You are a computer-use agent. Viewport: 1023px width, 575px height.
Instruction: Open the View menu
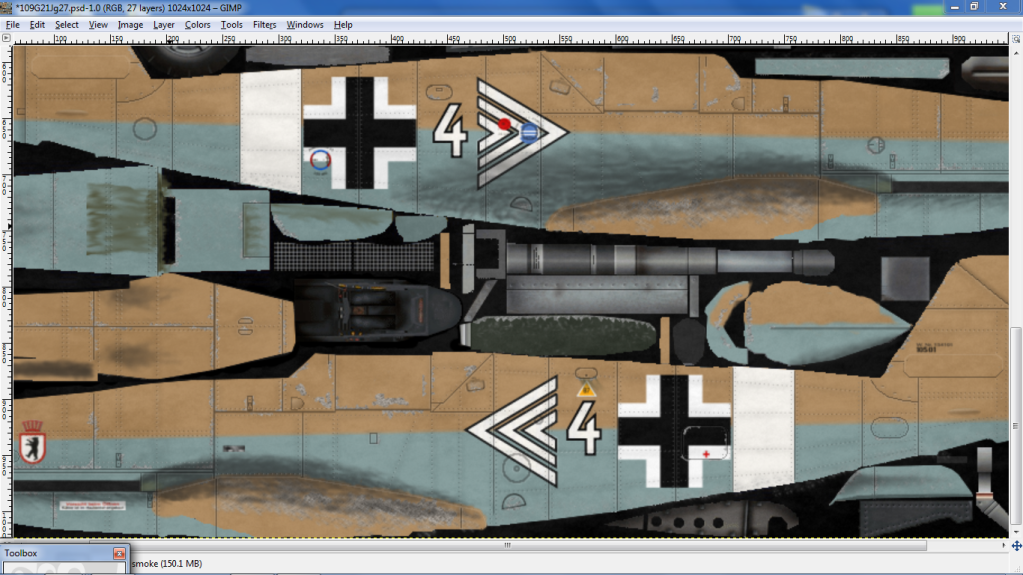tap(98, 25)
